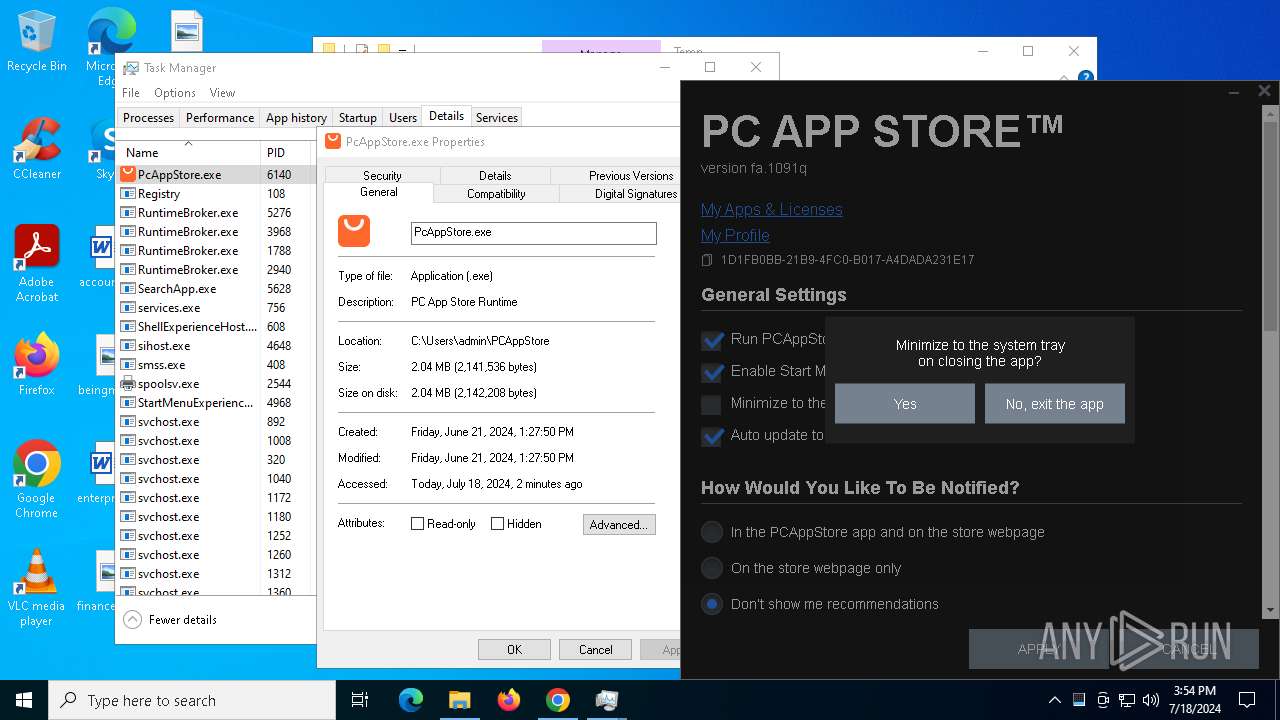Click the PcAppStore.exe icon in Properties title bar
1280x720 pixels.
[x=333, y=141]
